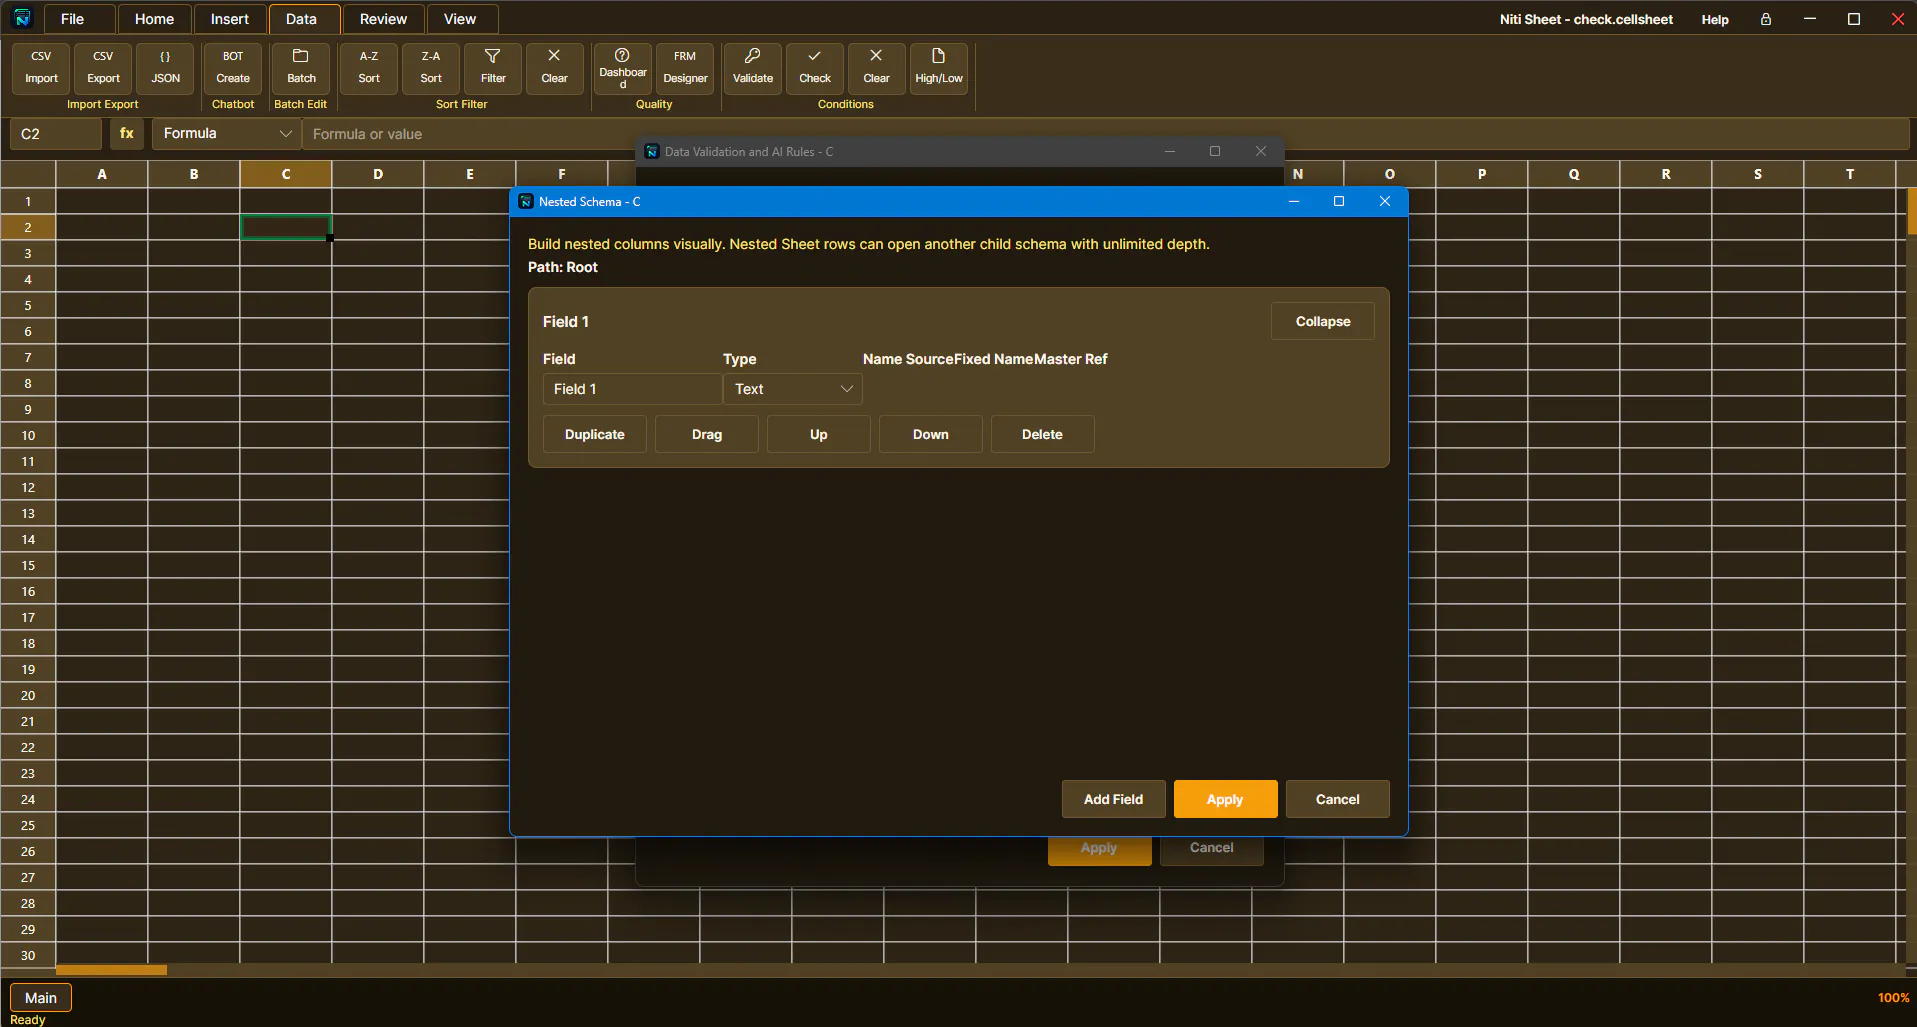Click the Path: Root label
This screenshot has height=1027, width=1917.
click(x=563, y=267)
